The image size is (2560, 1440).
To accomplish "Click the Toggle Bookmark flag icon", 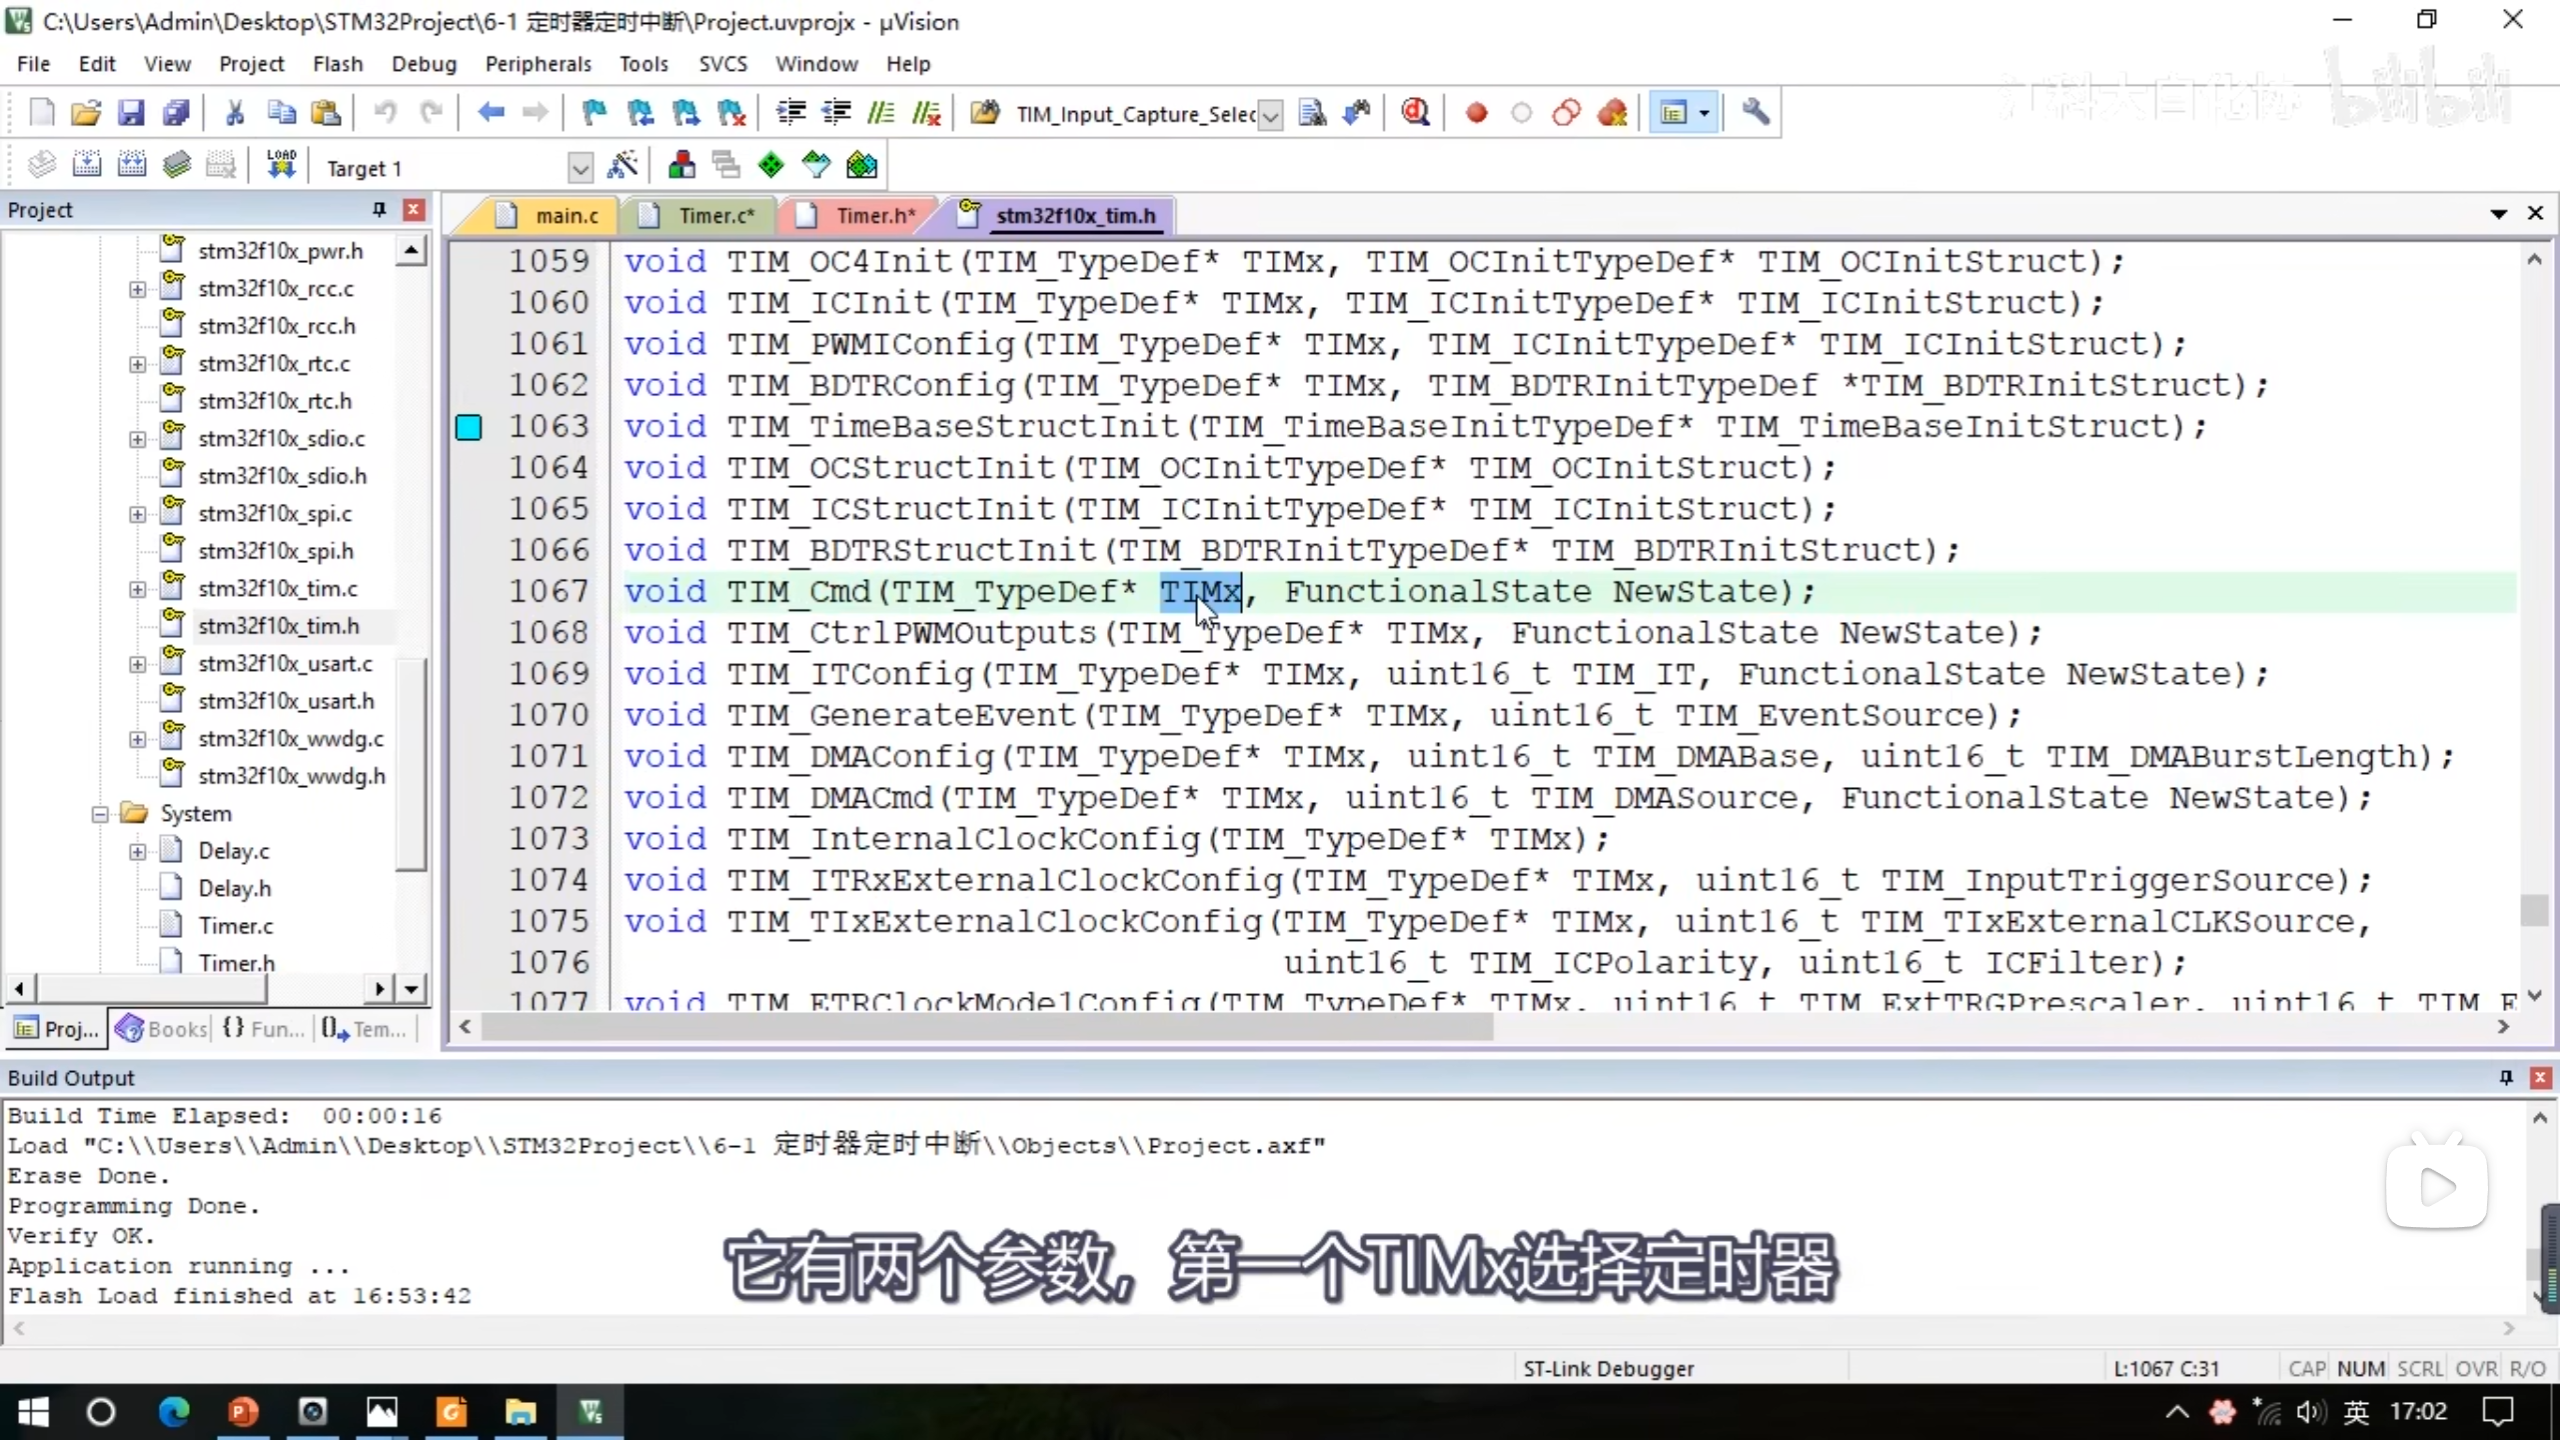I will (x=594, y=113).
